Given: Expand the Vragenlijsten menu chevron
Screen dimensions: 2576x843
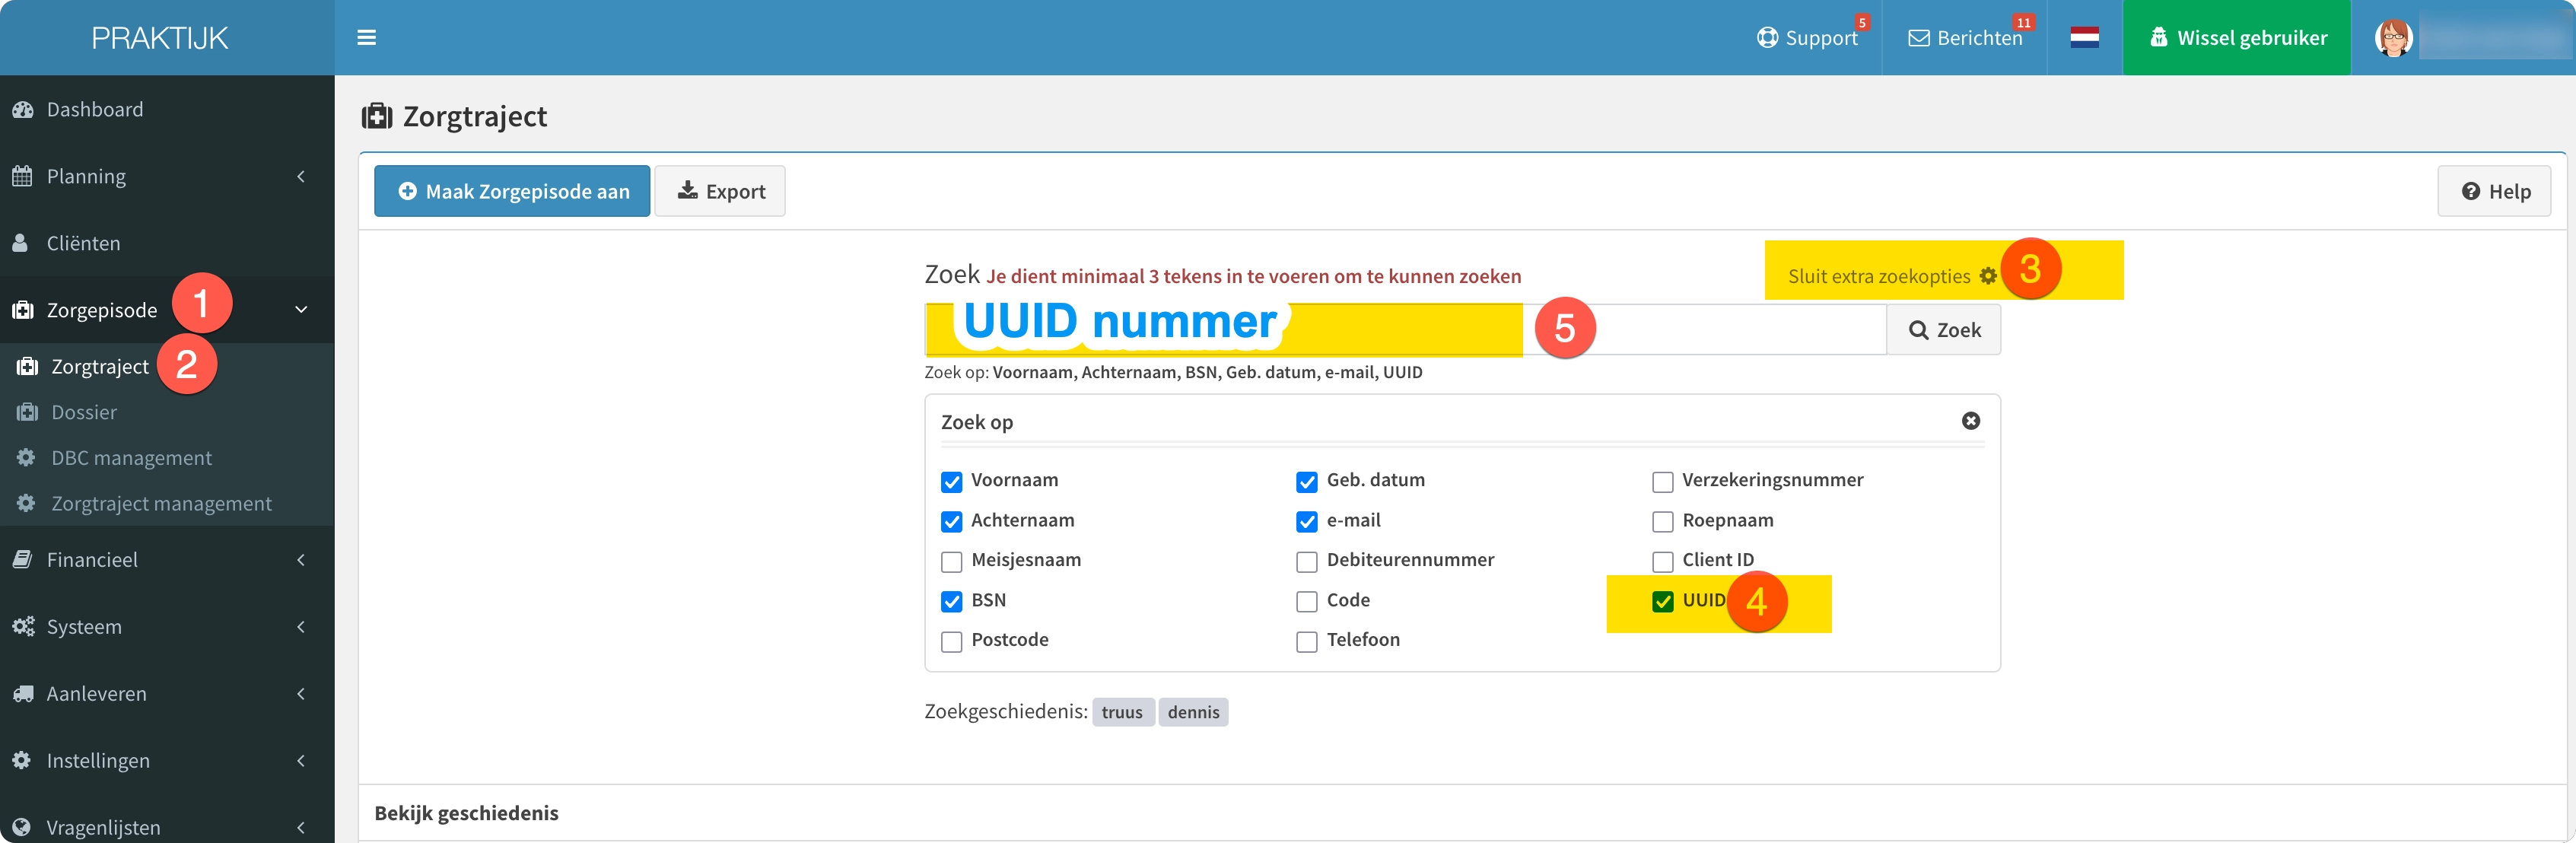Looking at the screenshot, I should (301, 827).
